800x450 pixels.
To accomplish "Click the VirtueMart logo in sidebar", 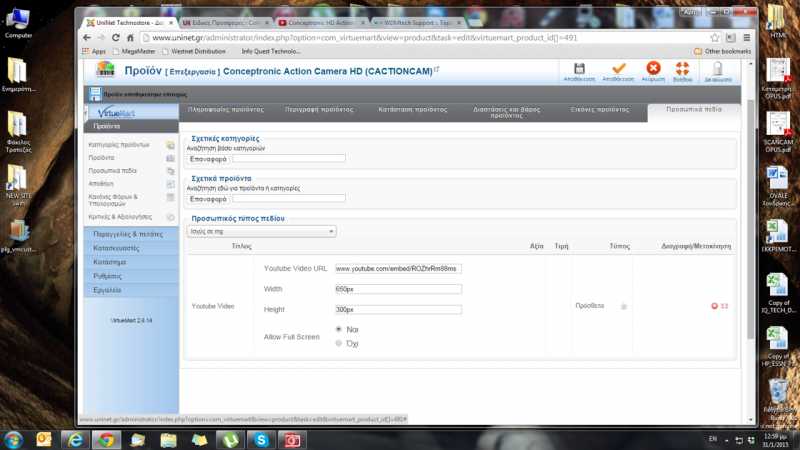I will click(116, 112).
